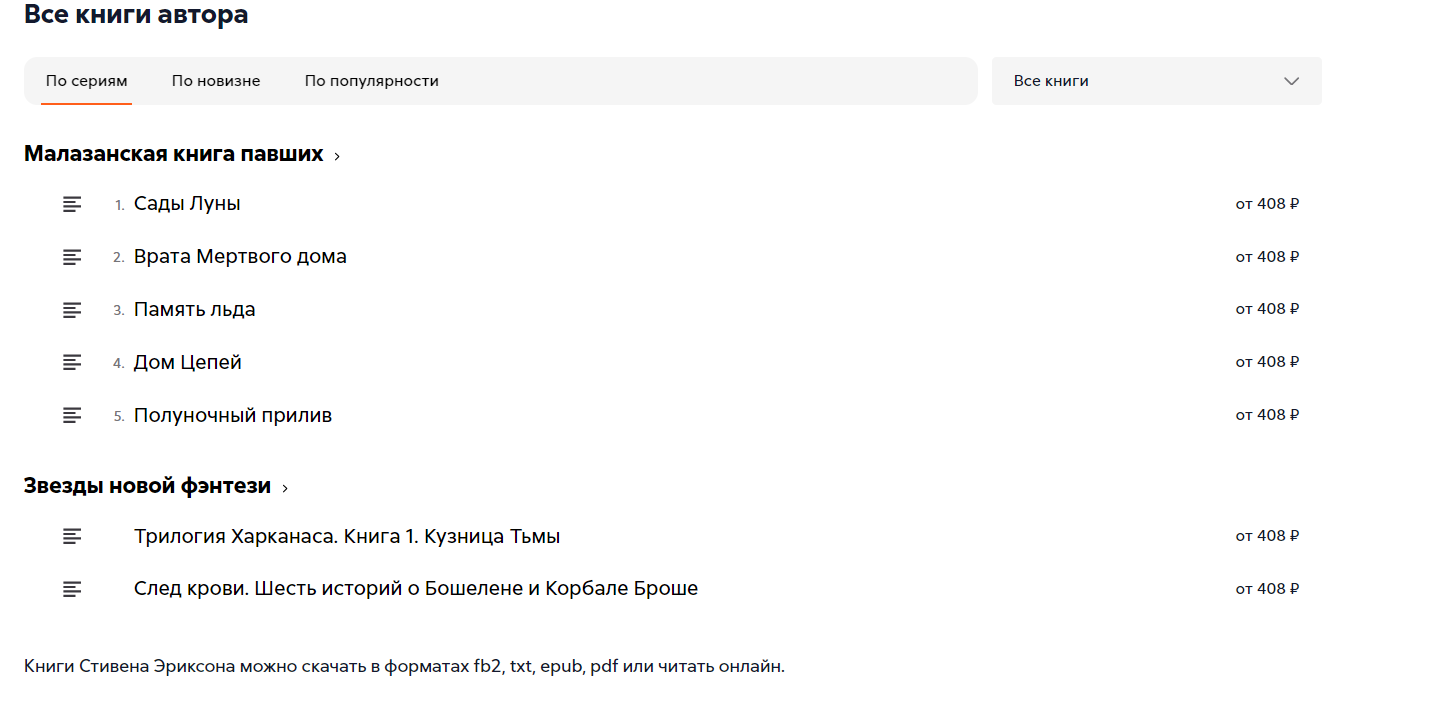
Task: Click text-format icon beside Сады Луны
Action: point(72,204)
